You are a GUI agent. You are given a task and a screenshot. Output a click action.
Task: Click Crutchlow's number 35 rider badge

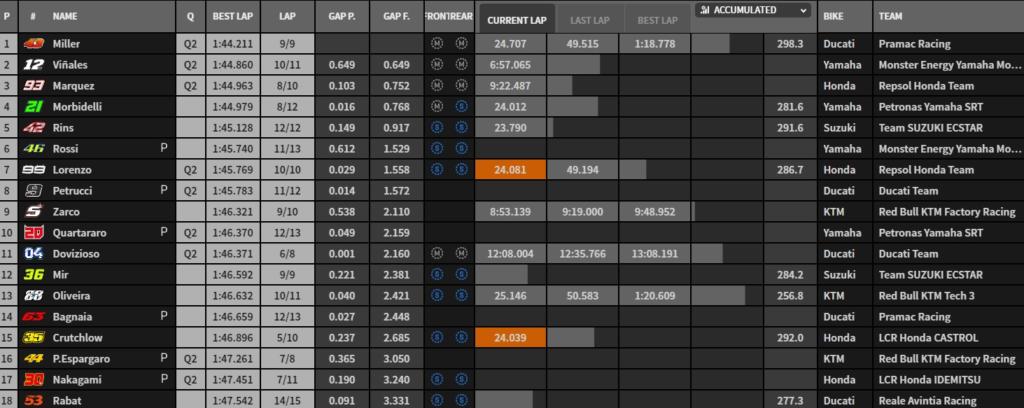click(33, 337)
